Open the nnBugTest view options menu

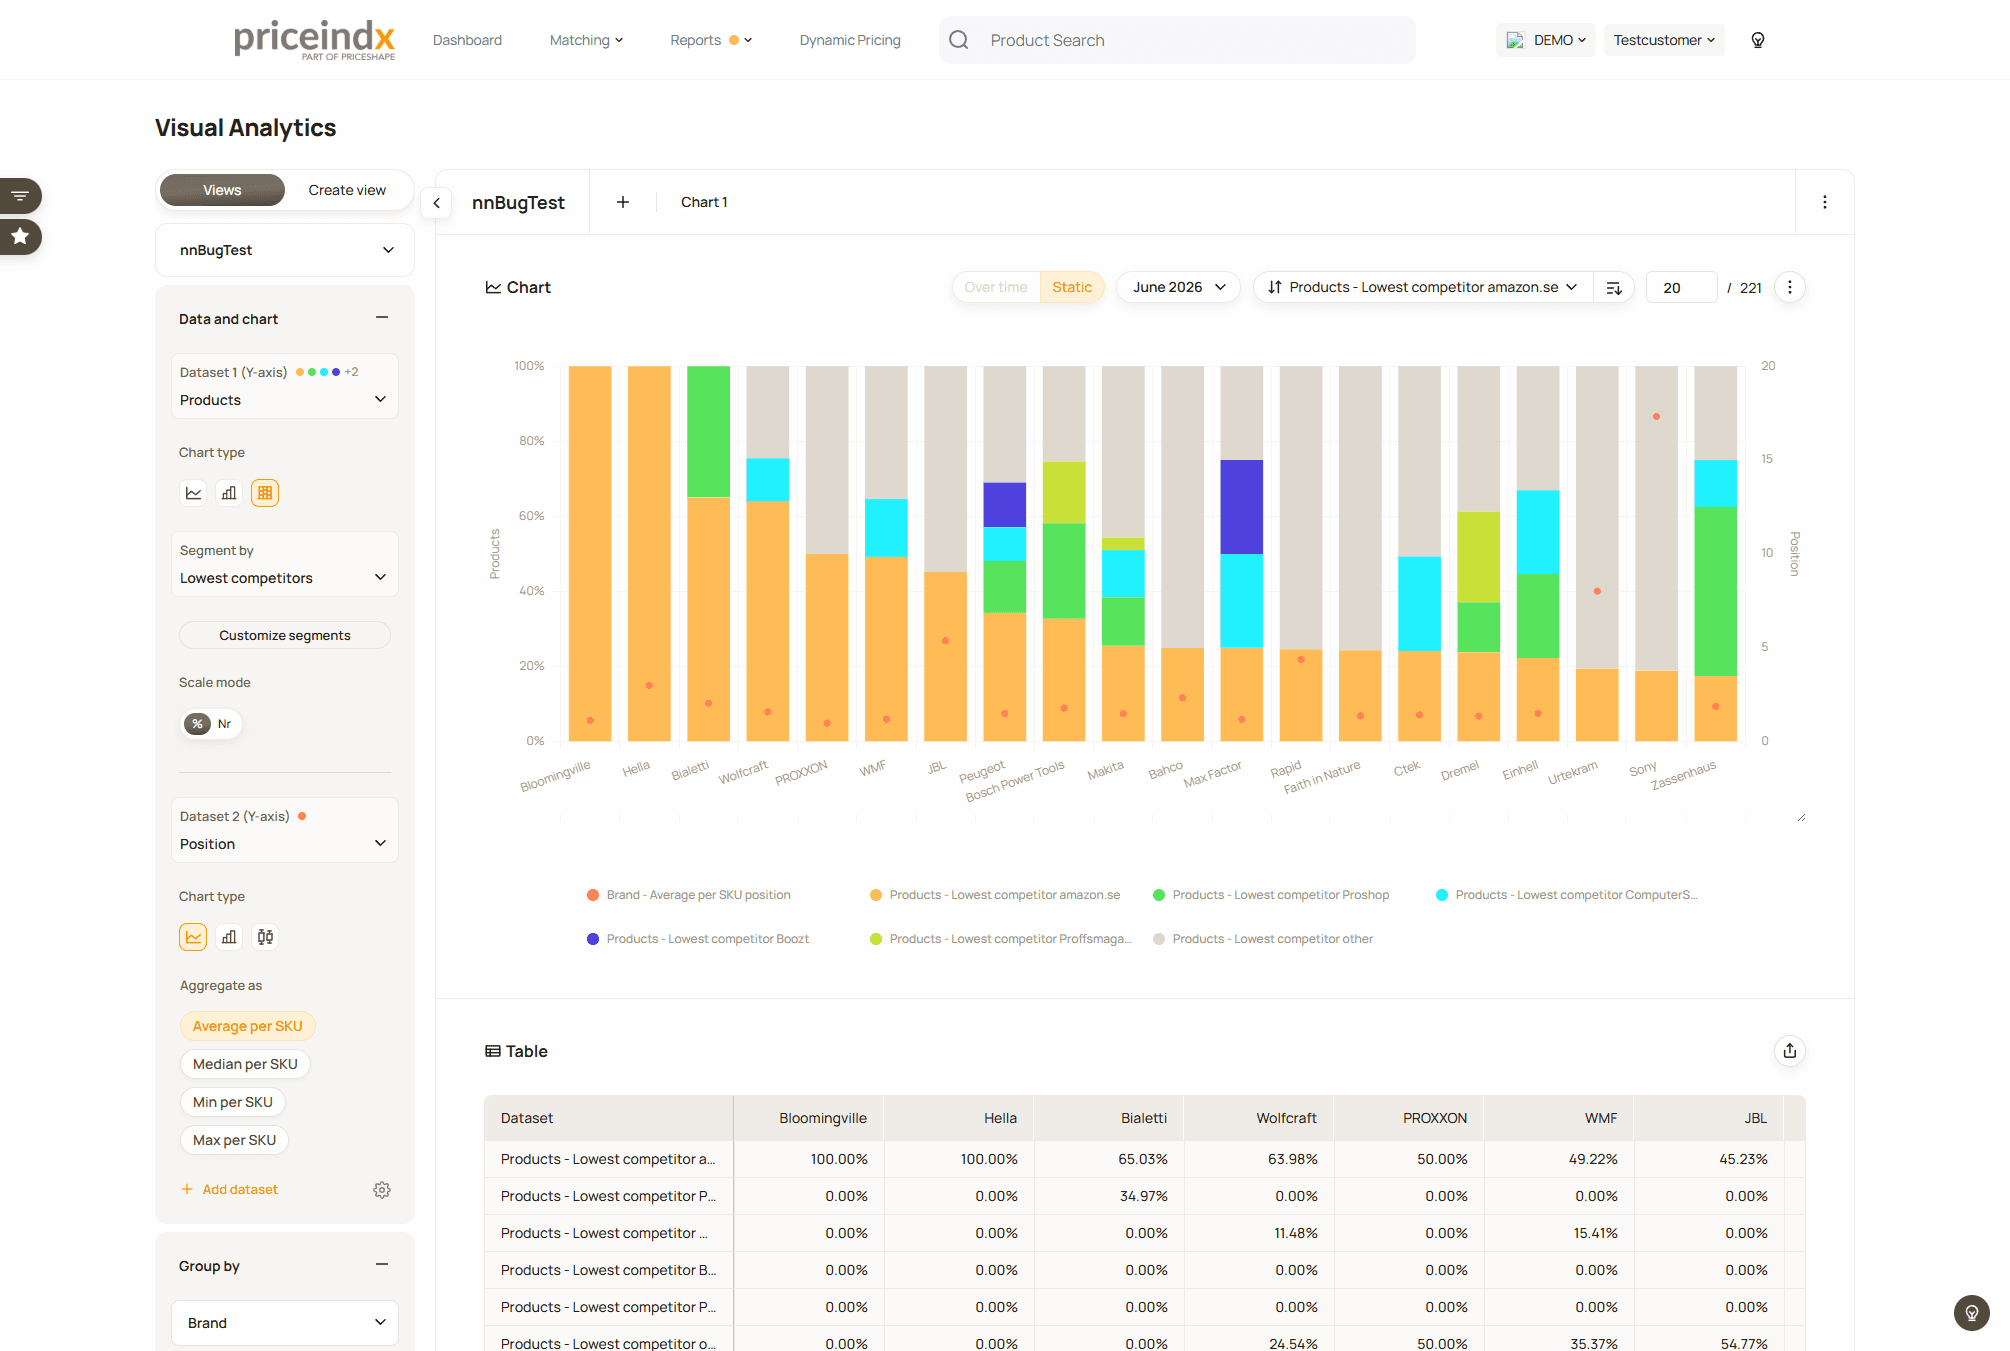click(1825, 202)
